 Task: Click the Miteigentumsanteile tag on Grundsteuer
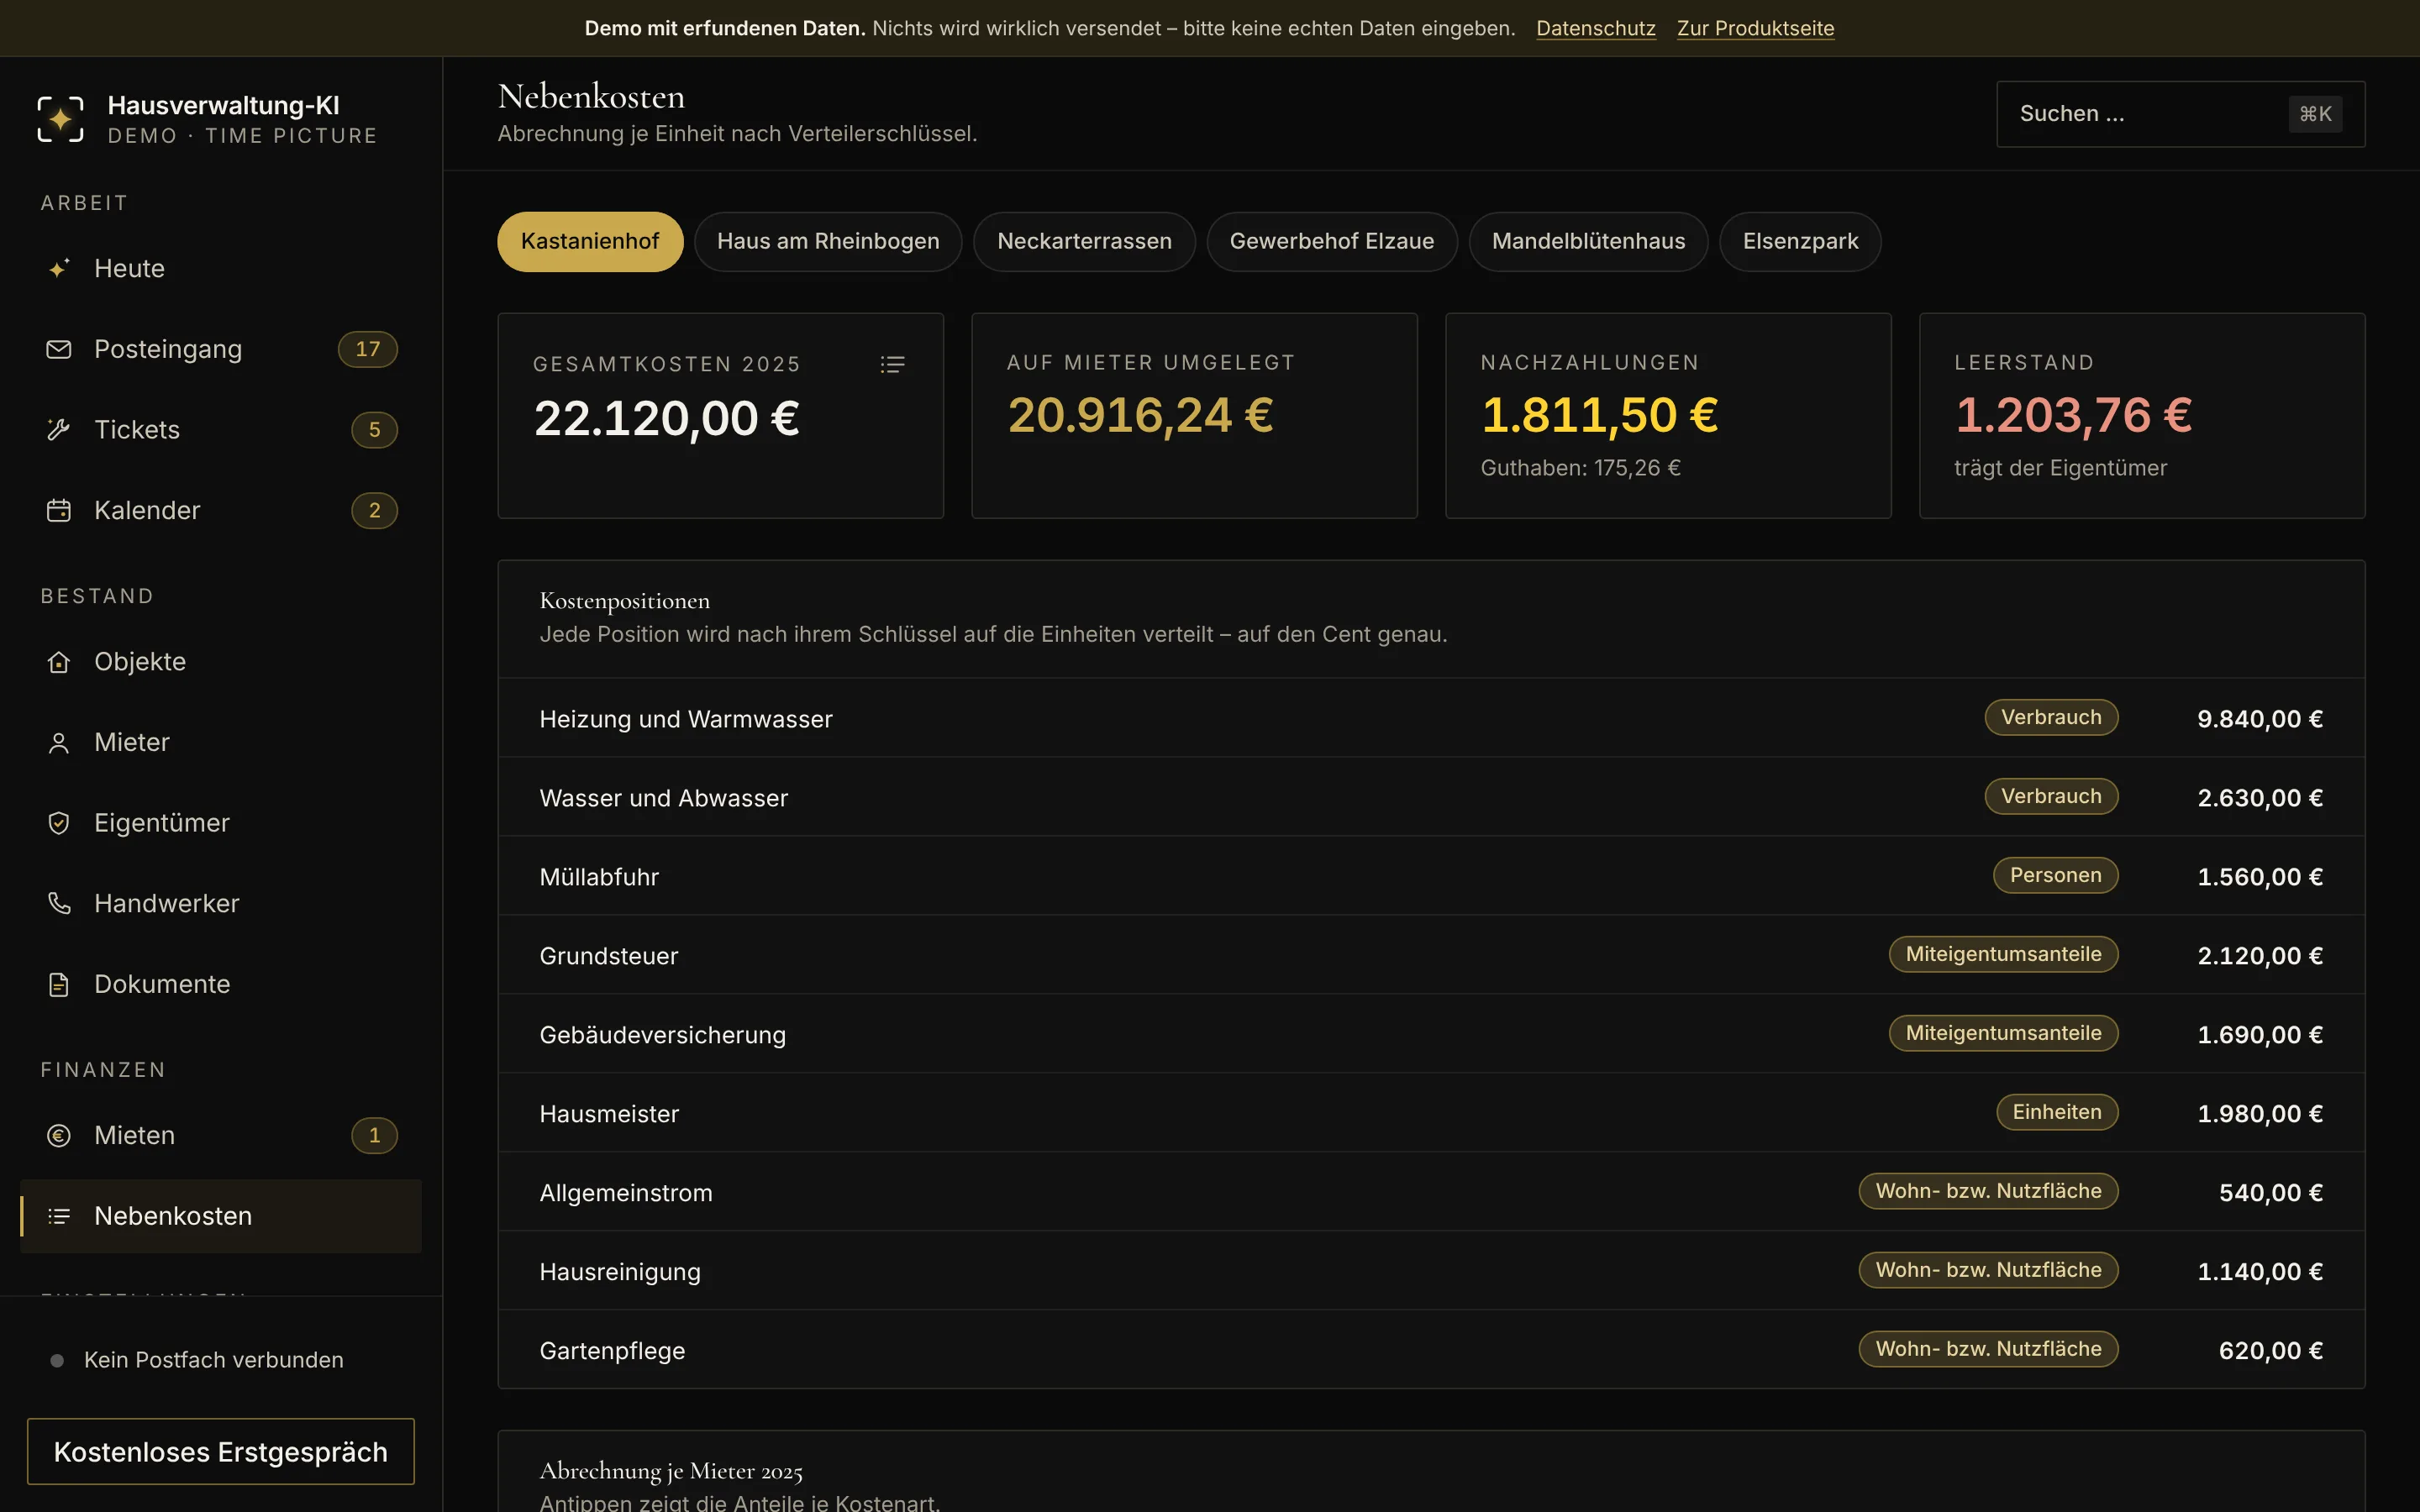pos(2003,954)
